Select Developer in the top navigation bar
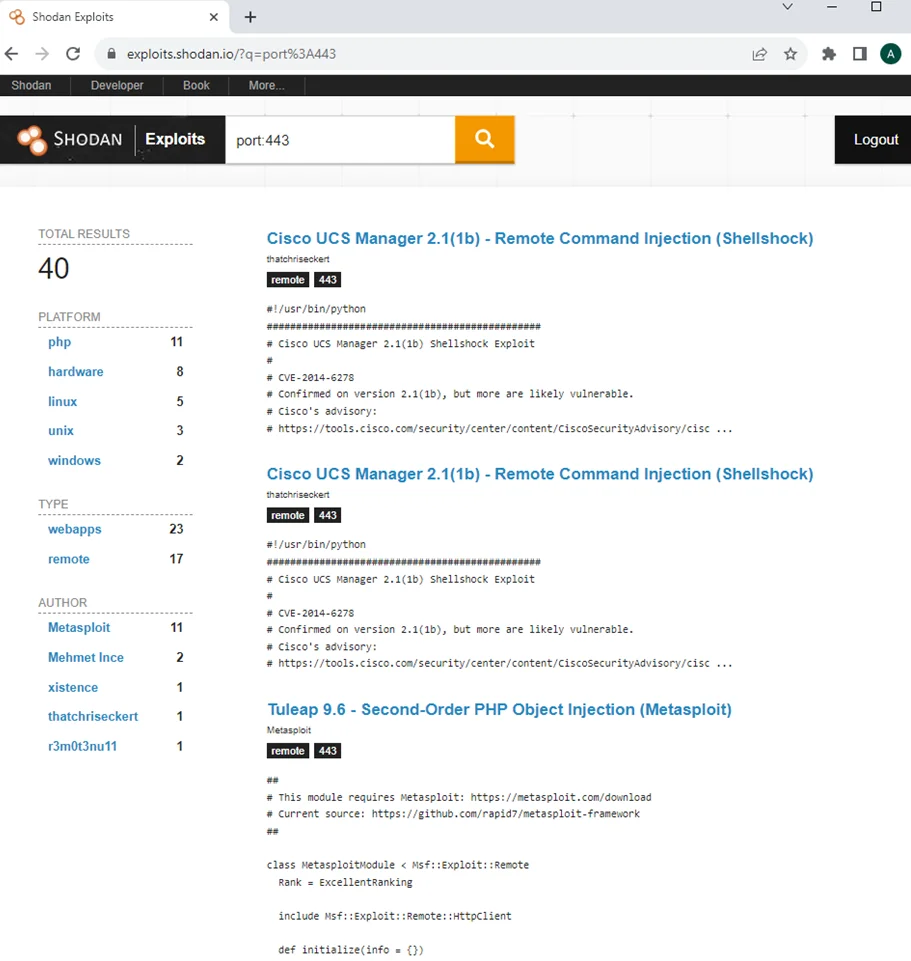 (116, 85)
